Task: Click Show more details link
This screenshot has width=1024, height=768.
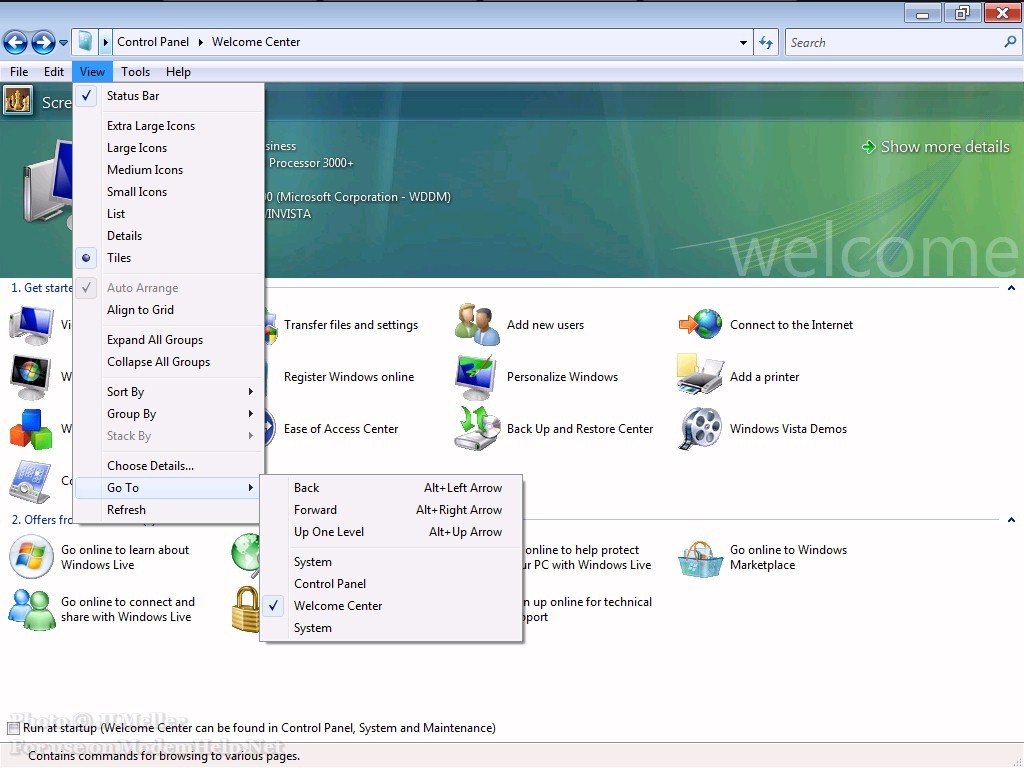Action: click(936, 147)
